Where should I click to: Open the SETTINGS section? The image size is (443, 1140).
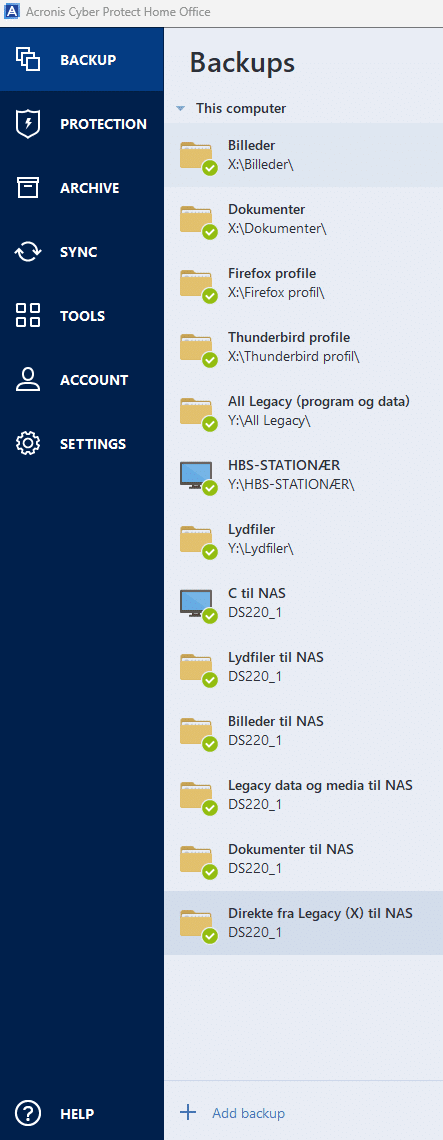(92, 443)
